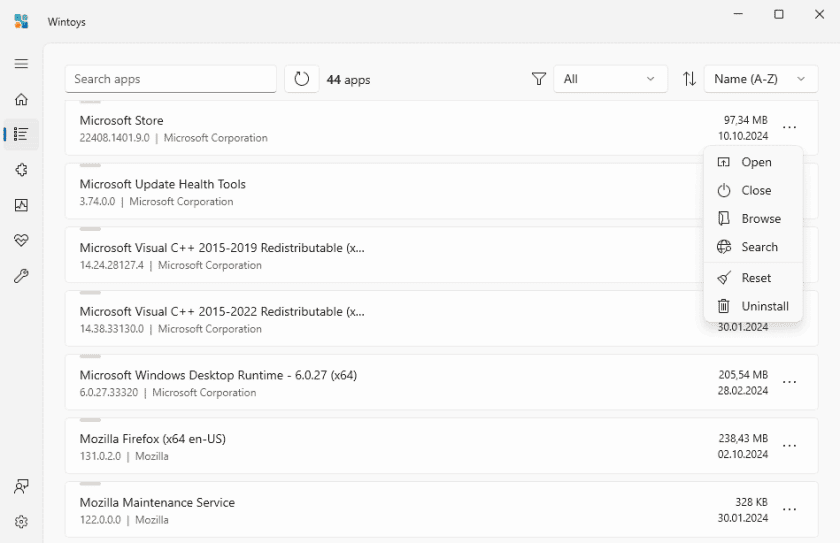Open more options for Microsoft Windows Desktop Runtime
The height and width of the screenshot is (543, 840).
coord(789,382)
